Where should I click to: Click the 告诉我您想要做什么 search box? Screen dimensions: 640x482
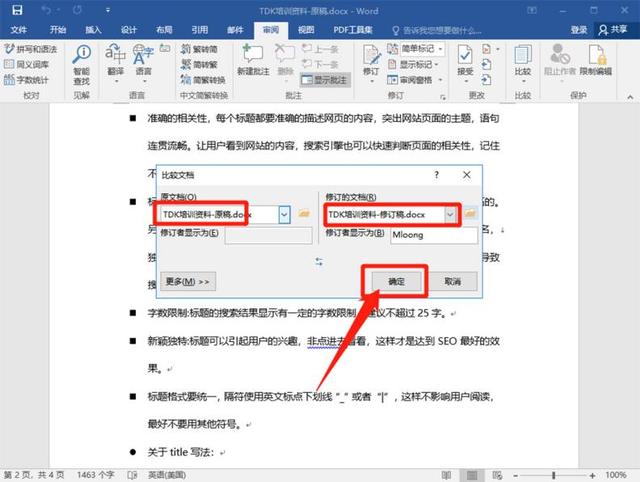point(436,30)
